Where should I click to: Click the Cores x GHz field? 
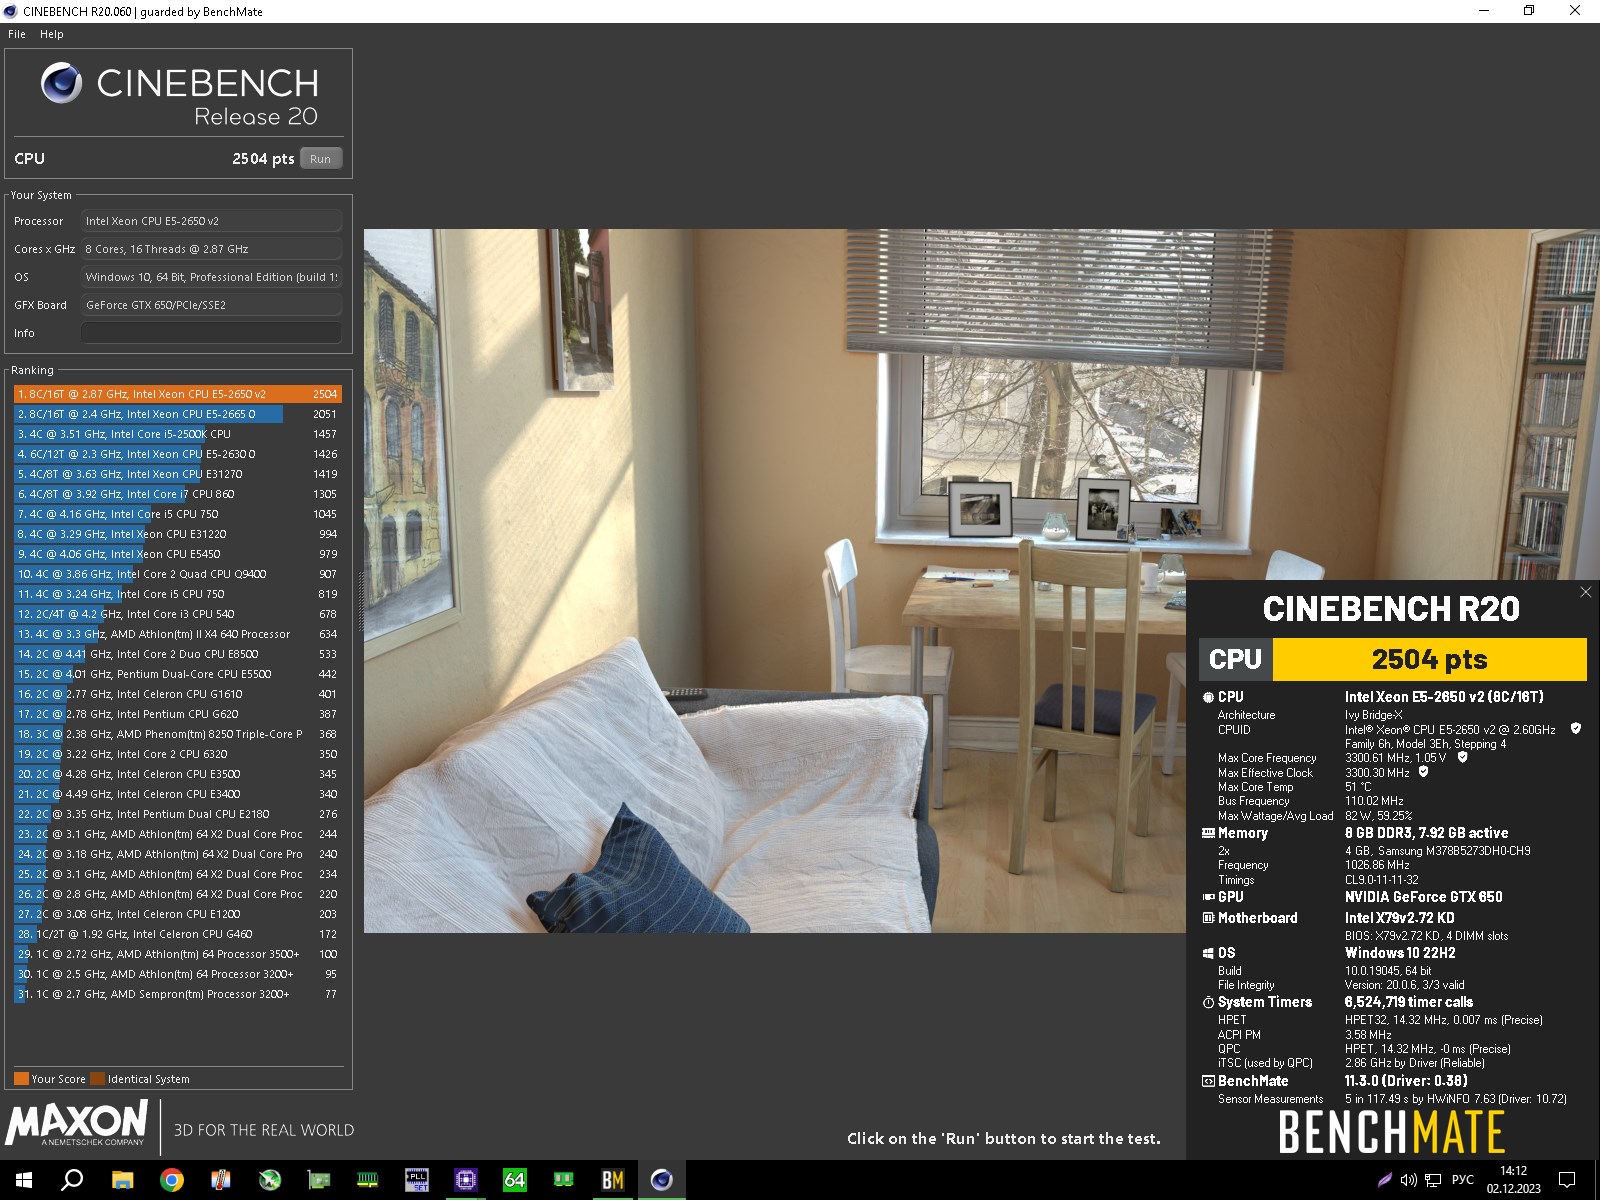[211, 249]
